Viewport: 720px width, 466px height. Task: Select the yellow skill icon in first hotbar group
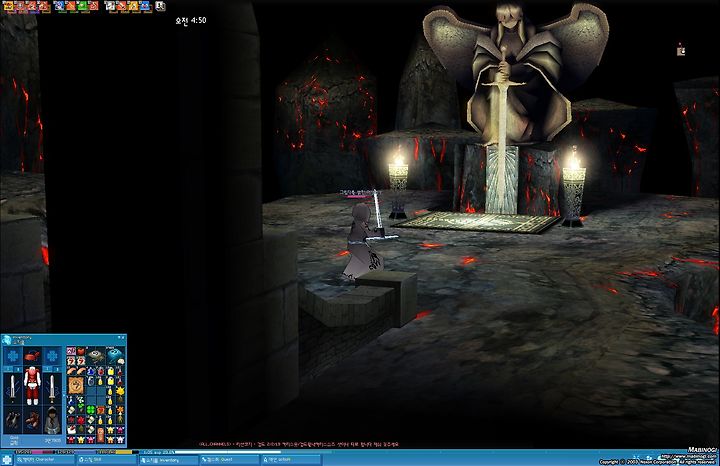pyautogui.click(x=8, y=6)
